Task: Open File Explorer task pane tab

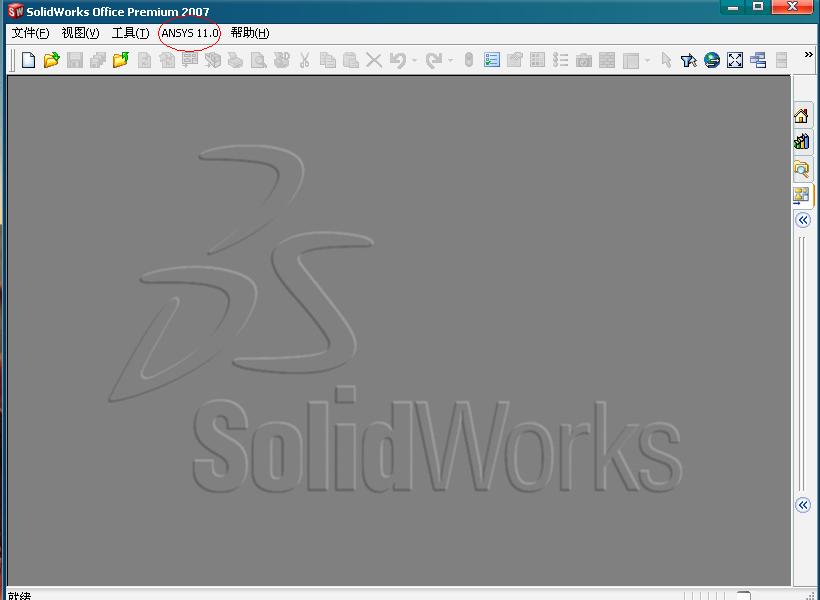Action: pyautogui.click(x=802, y=168)
